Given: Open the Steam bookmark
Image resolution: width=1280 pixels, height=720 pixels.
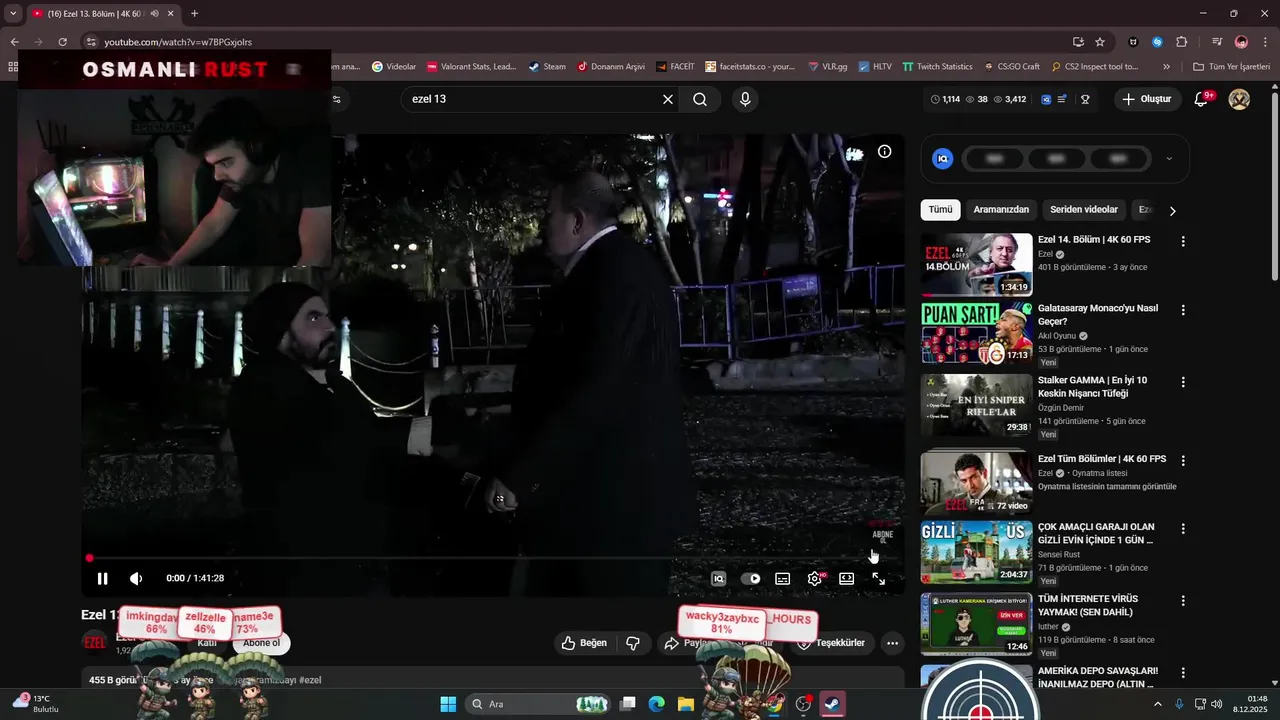Looking at the screenshot, I should point(547,67).
